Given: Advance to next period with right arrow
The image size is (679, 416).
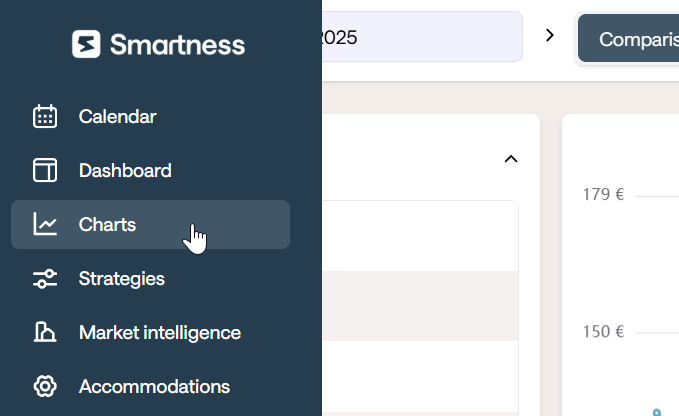Looking at the screenshot, I should [550, 35].
